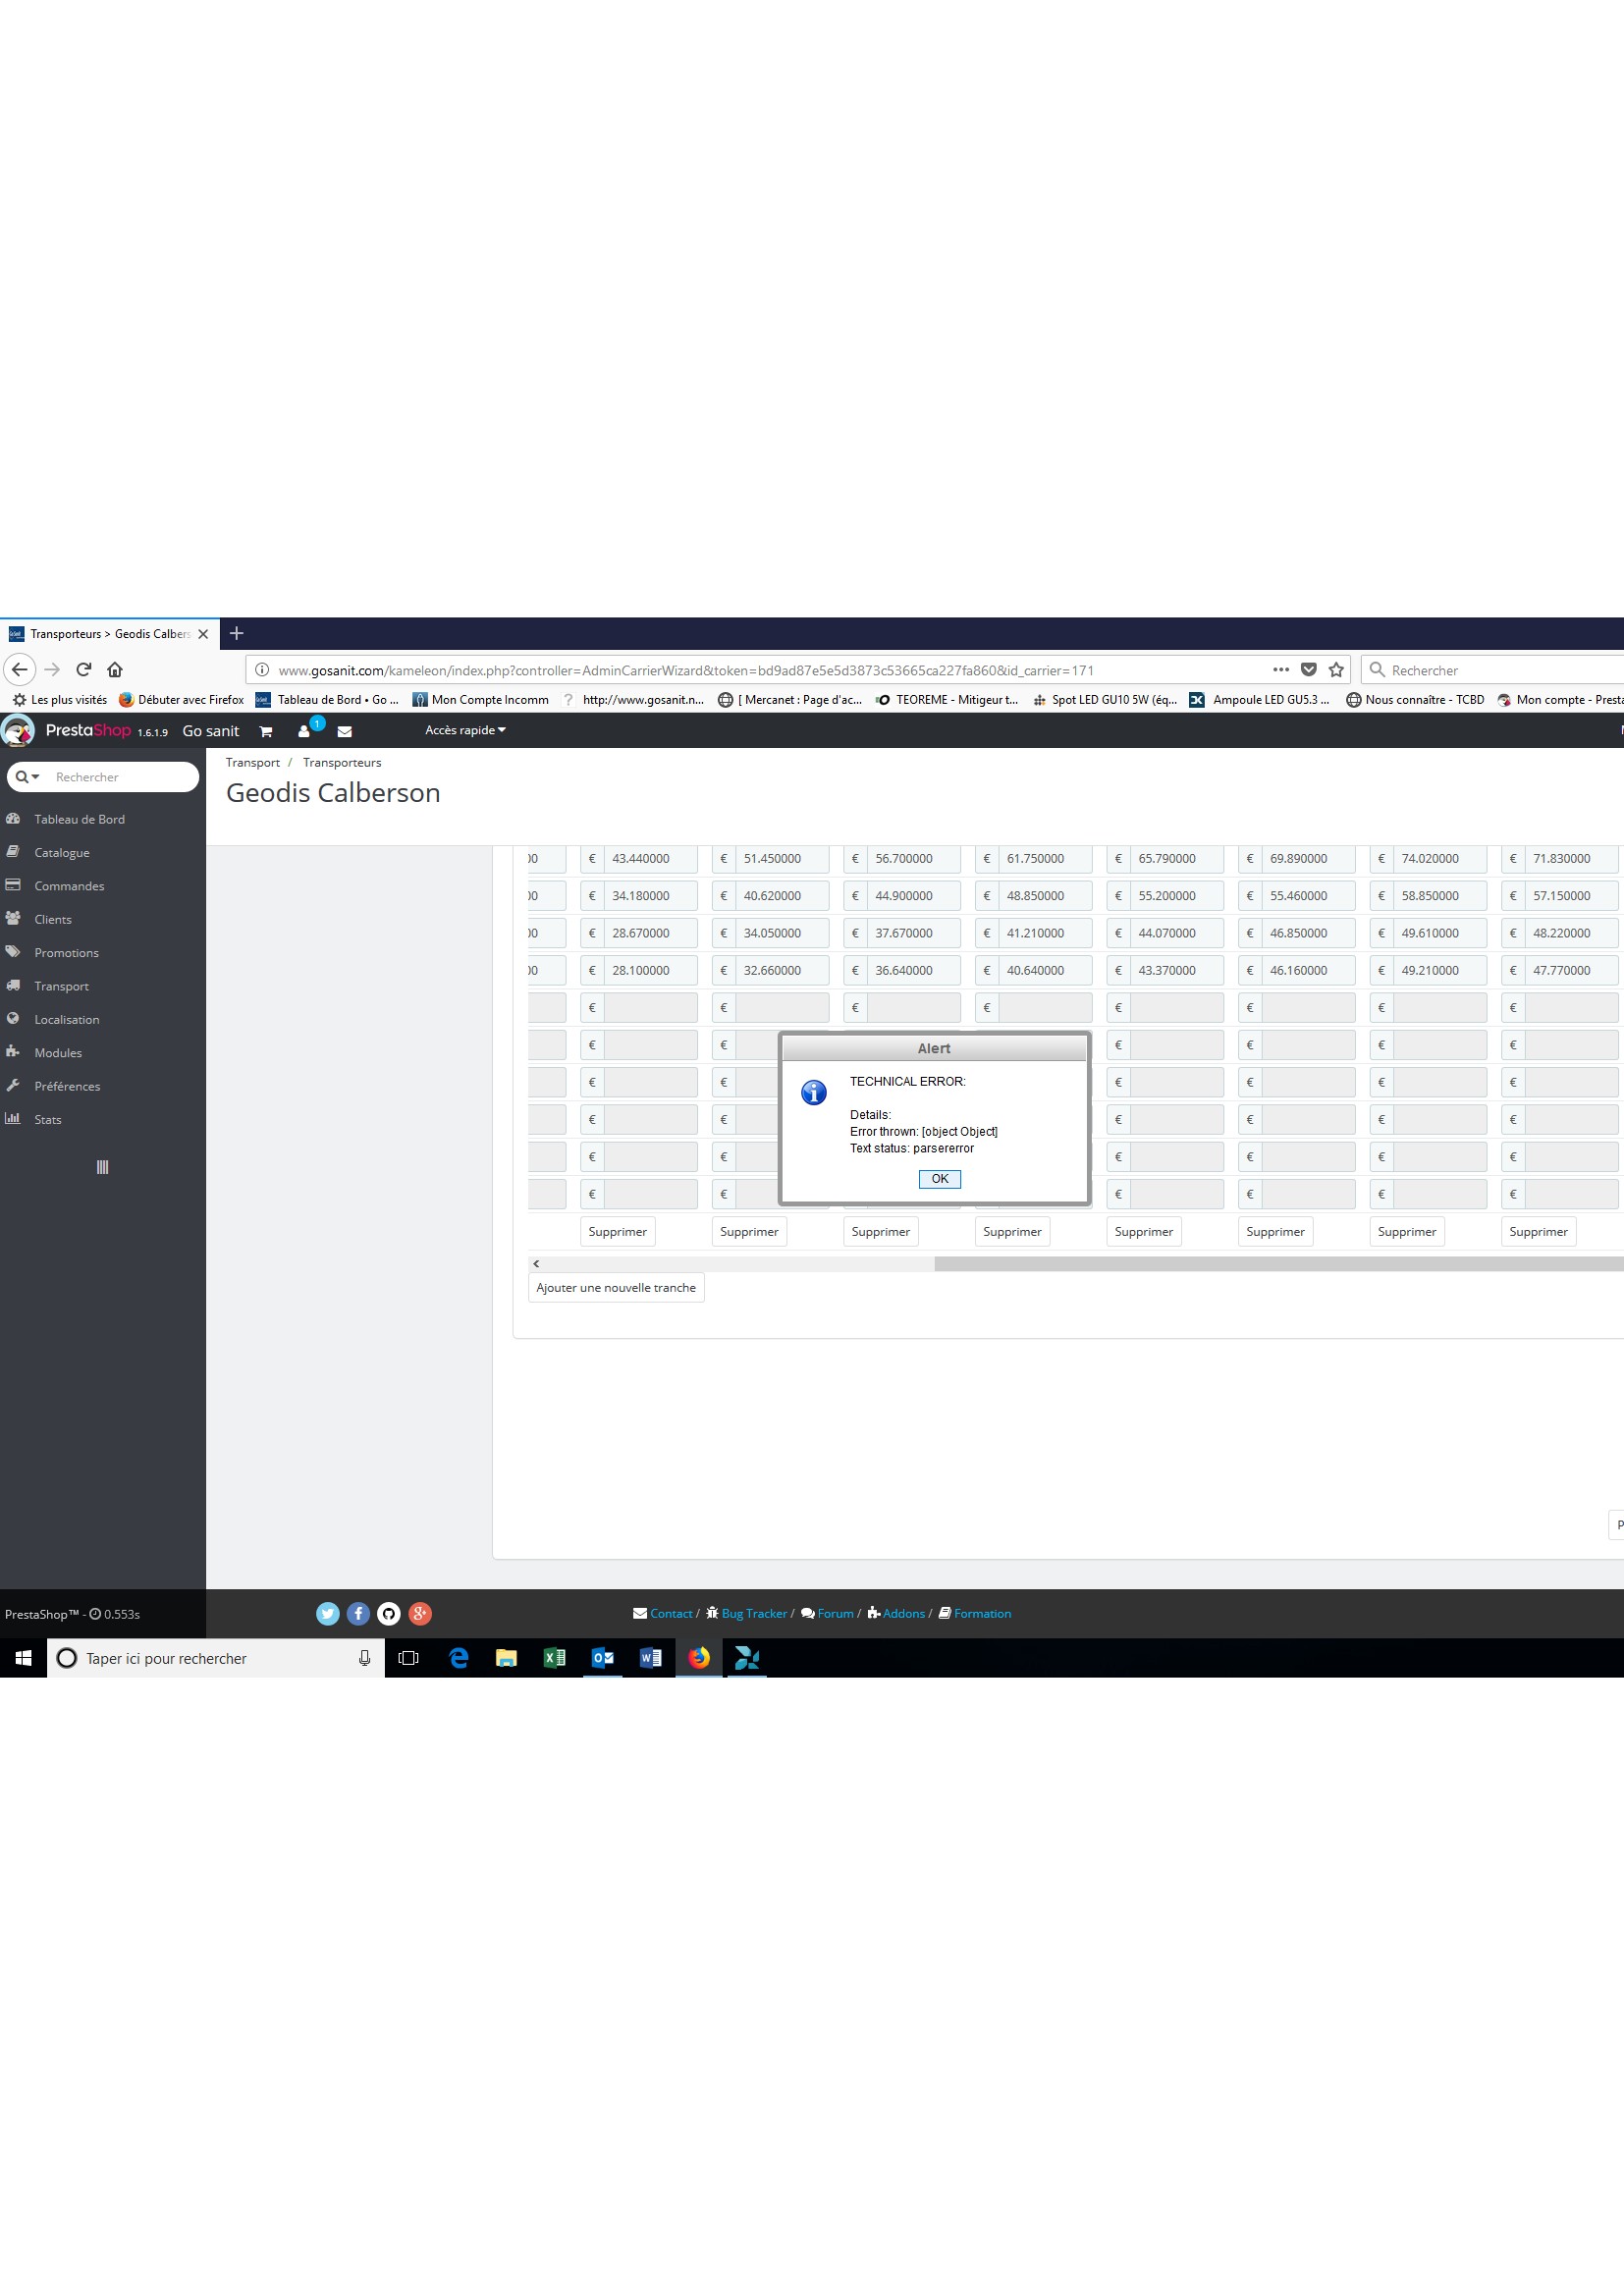Image resolution: width=1624 pixels, height=2296 pixels.
Task: Open the 'Mon Compte Incomm' bookmark
Action: tap(481, 700)
